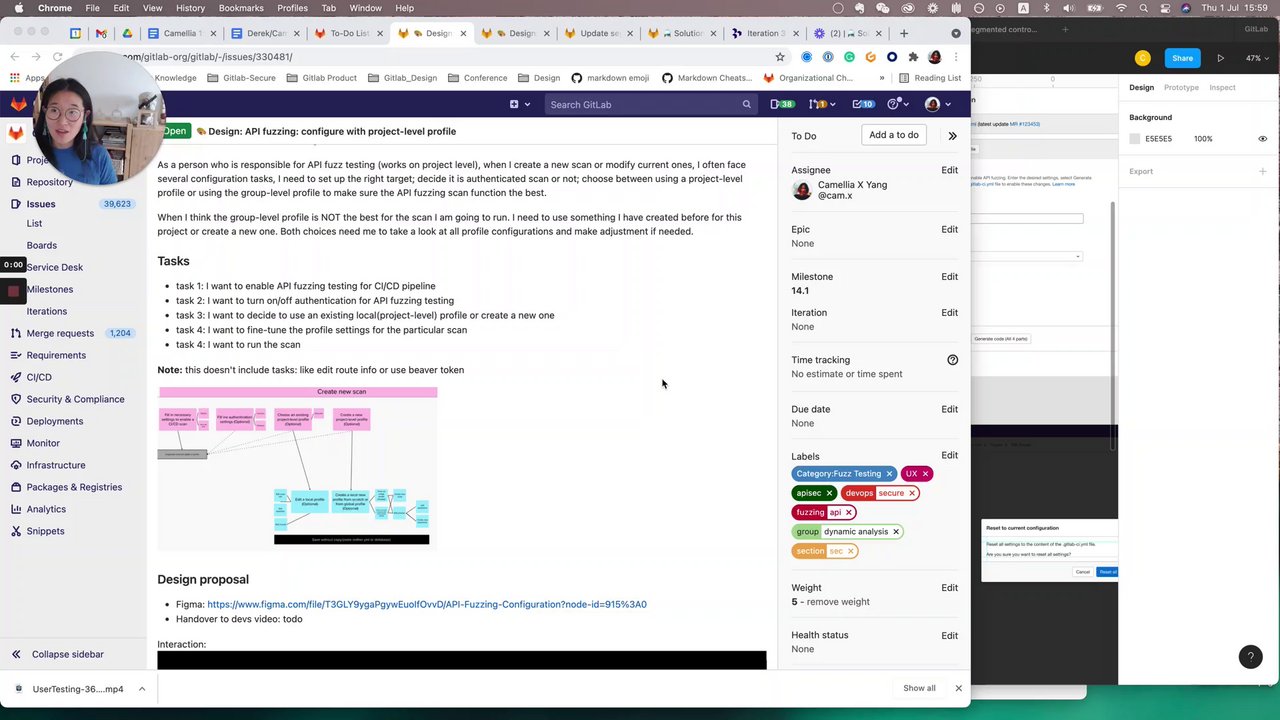Open CI/CD in left sidebar
The width and height of the screenshot is (1280, 720).
click(x=39, y=377)
